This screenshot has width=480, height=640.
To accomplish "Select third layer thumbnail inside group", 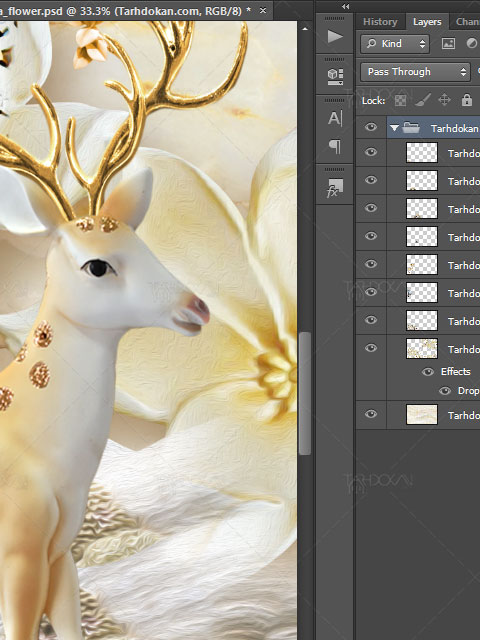I will coord(422,209).
